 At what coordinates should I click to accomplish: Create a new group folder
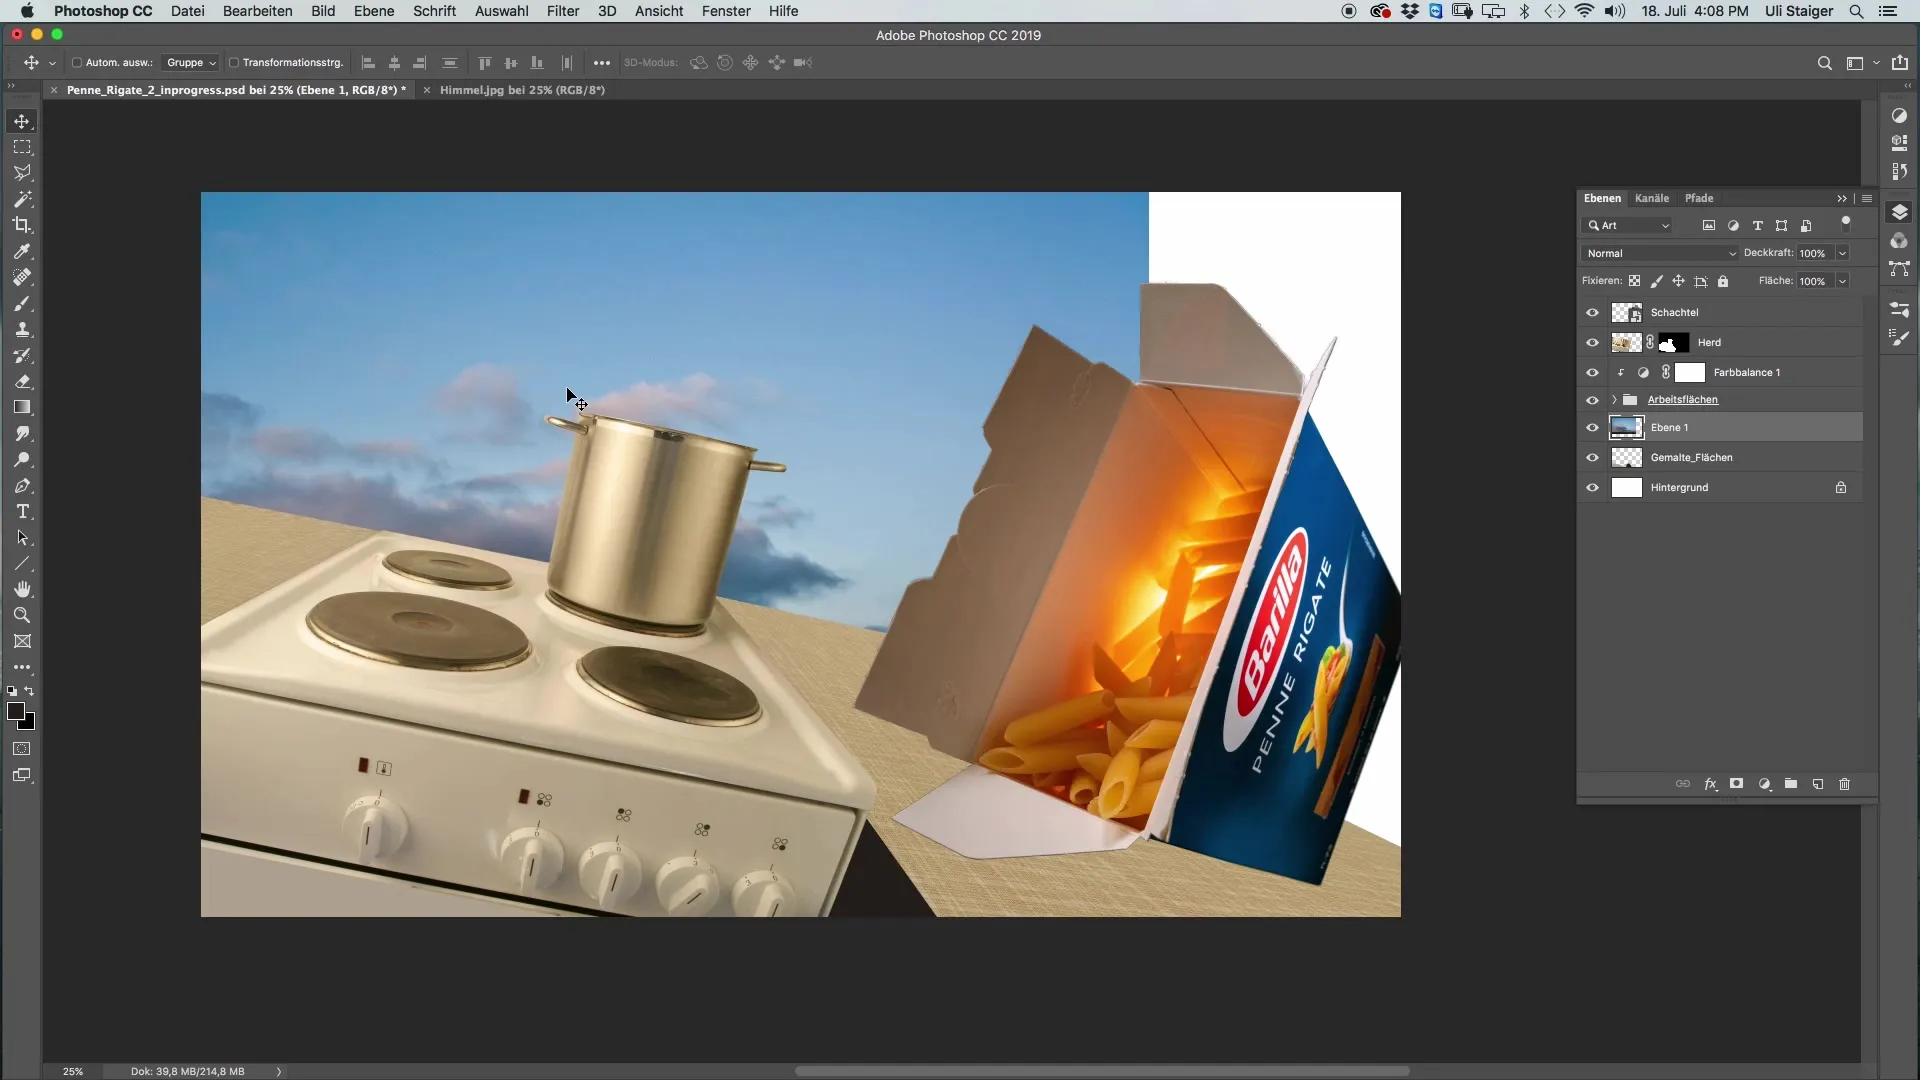click(x=1791, y=784)
